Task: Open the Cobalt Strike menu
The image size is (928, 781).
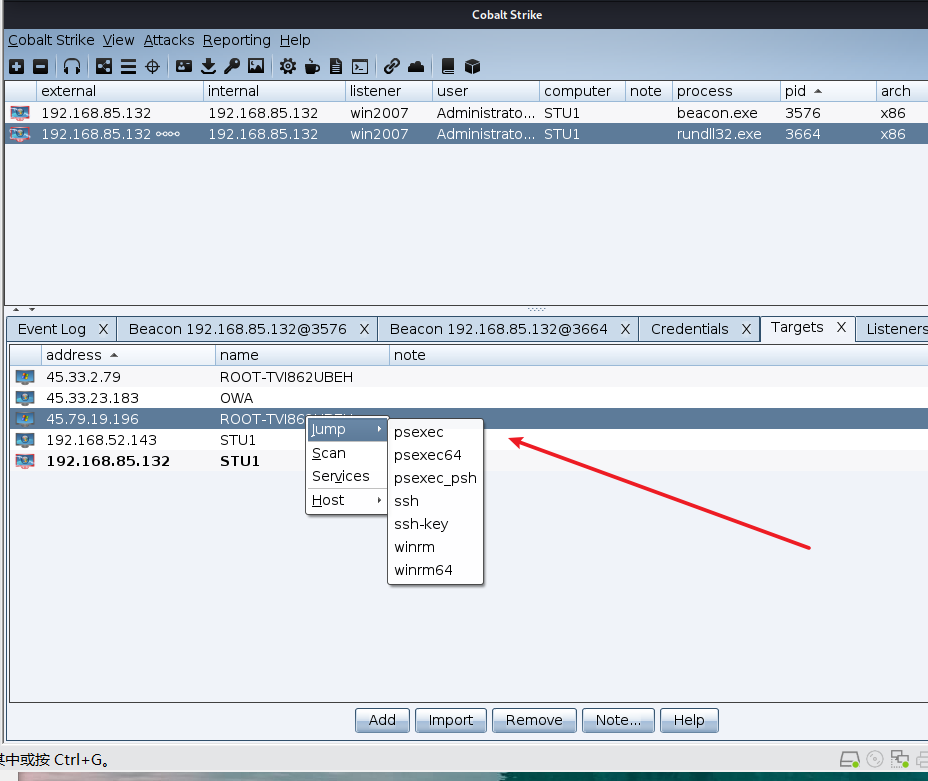Action: click(x=51, y=40)
